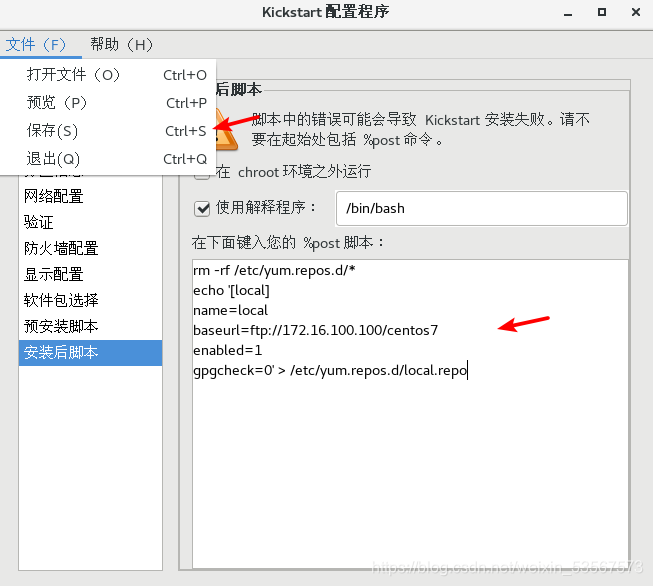This screenshot has width=653, height=586.
Task: Close the Kickstart 配置程序 window
Action: 636,12
